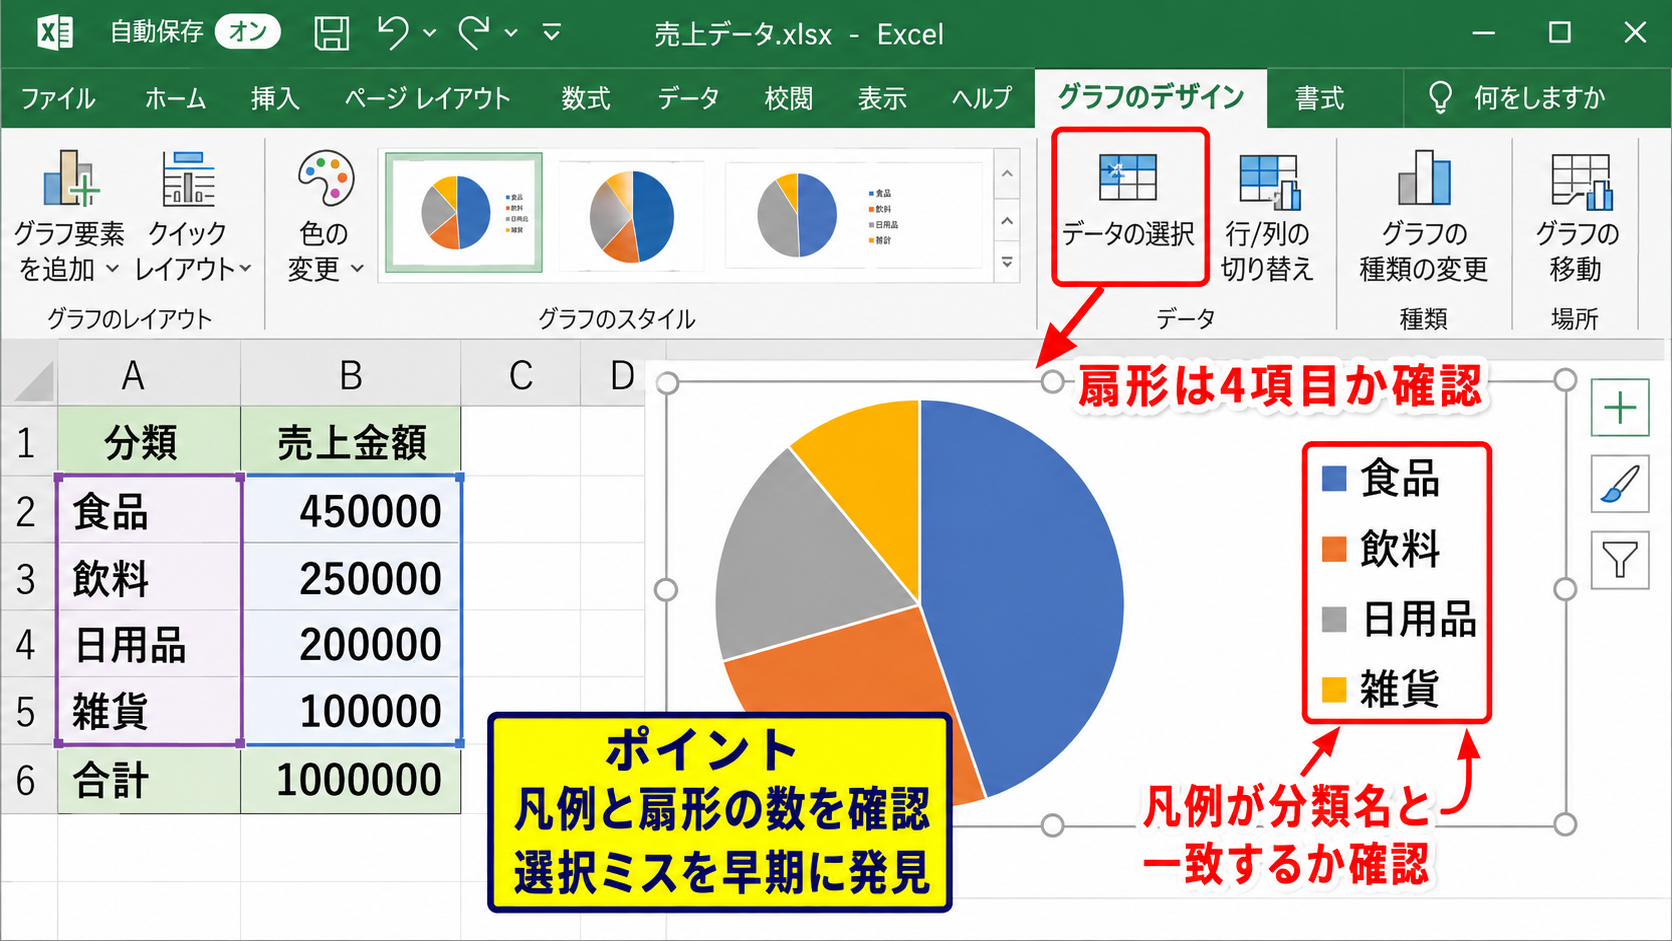
Task: Click the 何をしますか search box
Action: pos(1517,98)
